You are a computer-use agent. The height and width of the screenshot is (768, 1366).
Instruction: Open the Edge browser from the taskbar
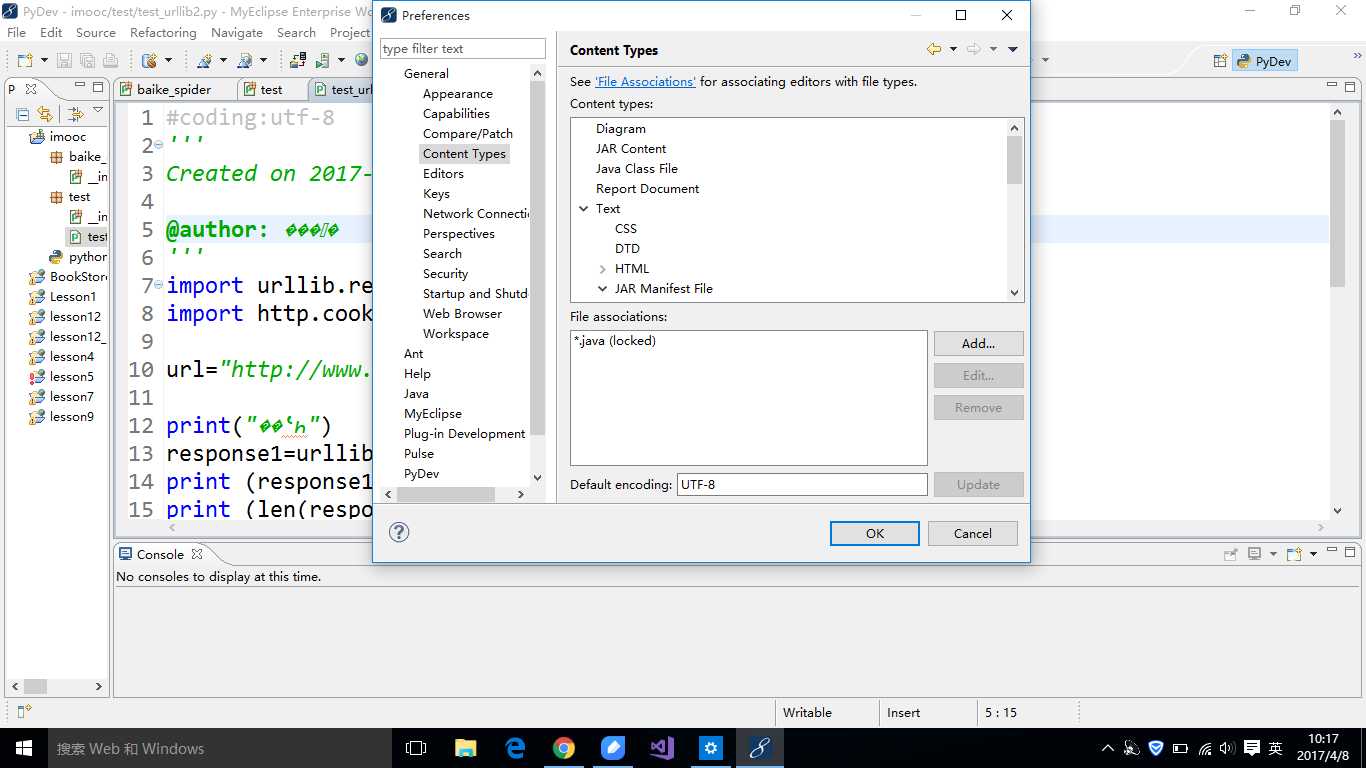(515, 748)
